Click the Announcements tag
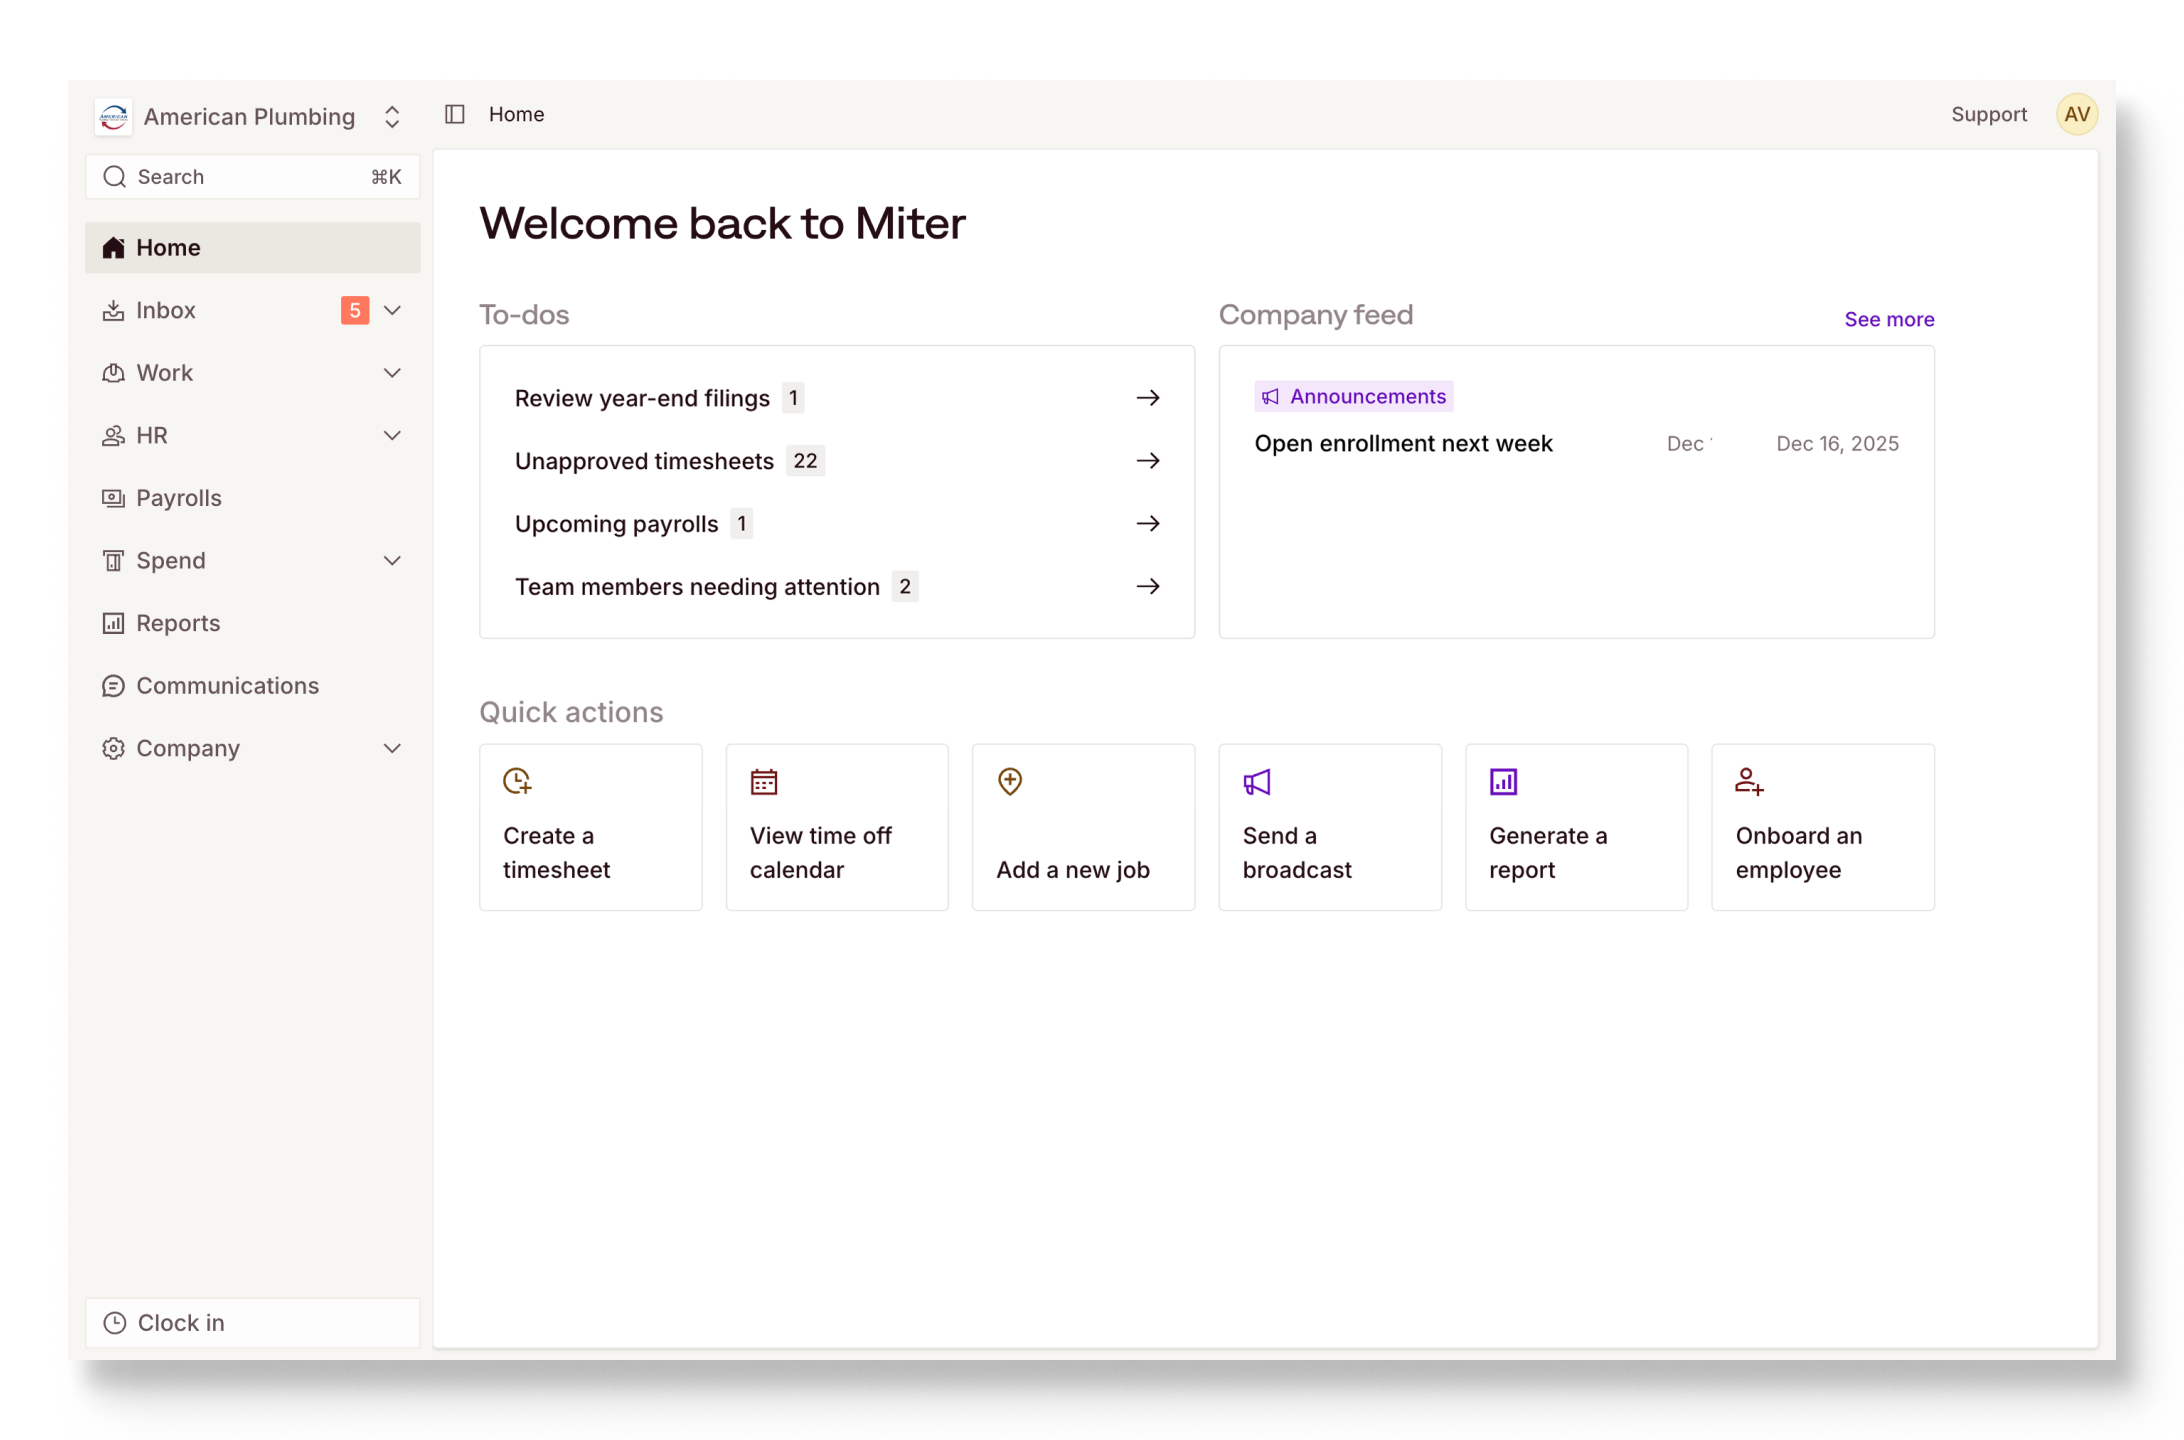Viewport: 2184px width, 1440px height. tap(1354, 396)
